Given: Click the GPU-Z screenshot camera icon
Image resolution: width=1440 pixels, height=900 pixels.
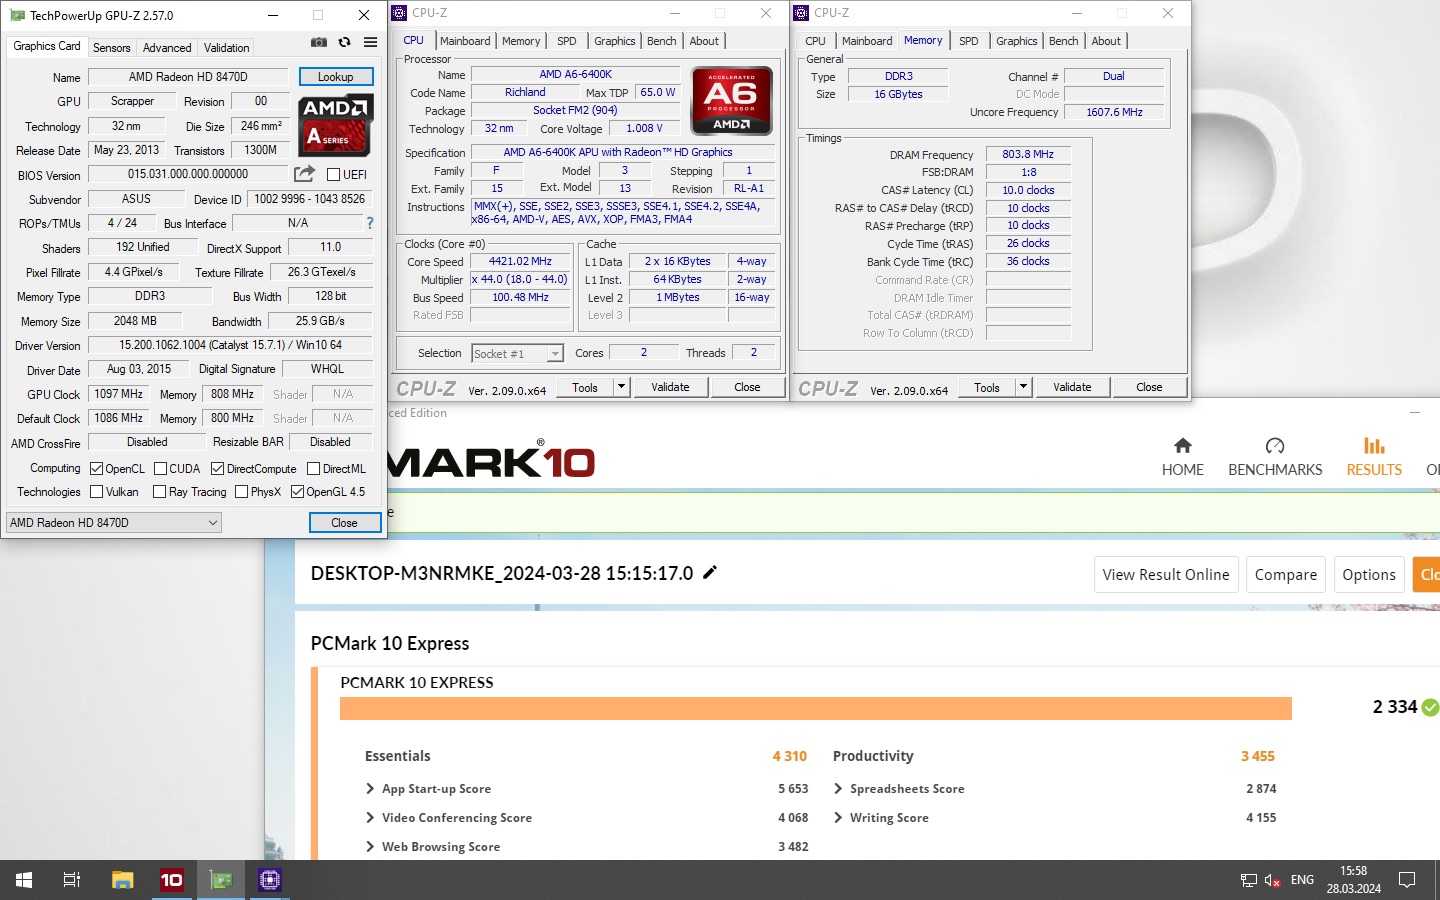Looking at the screenshot, I should [x=318, y=42].
